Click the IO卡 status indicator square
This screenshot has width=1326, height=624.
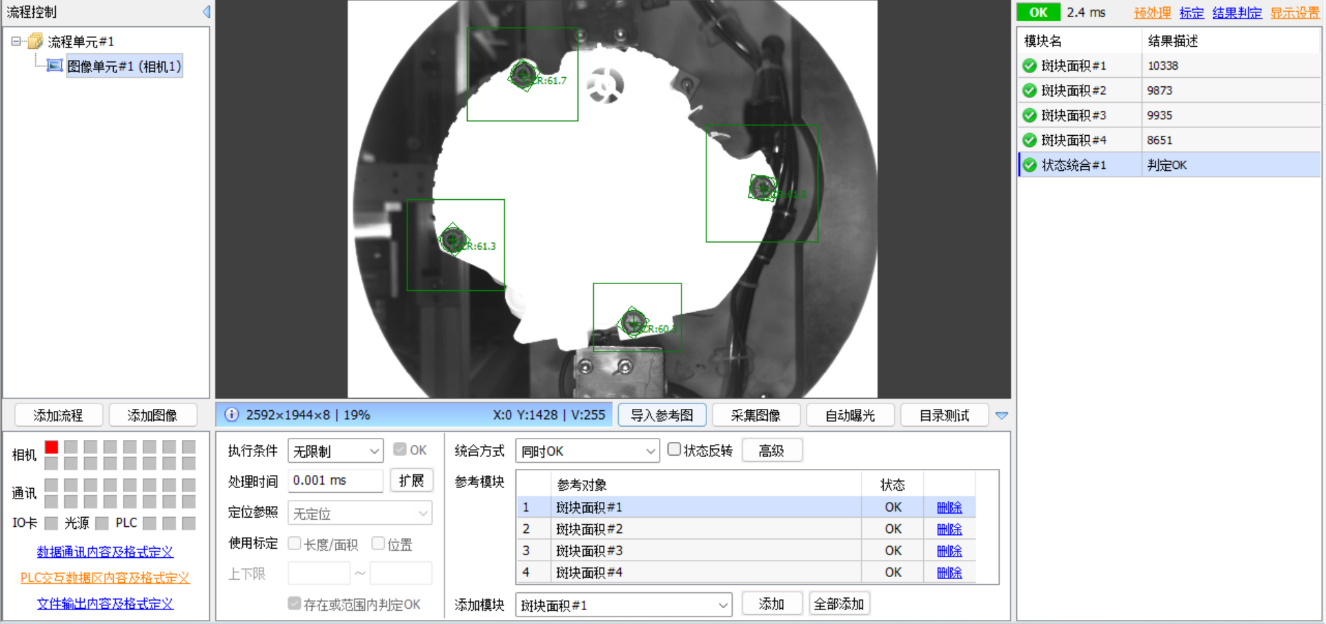pyautogui.click(x=51, y=523)
